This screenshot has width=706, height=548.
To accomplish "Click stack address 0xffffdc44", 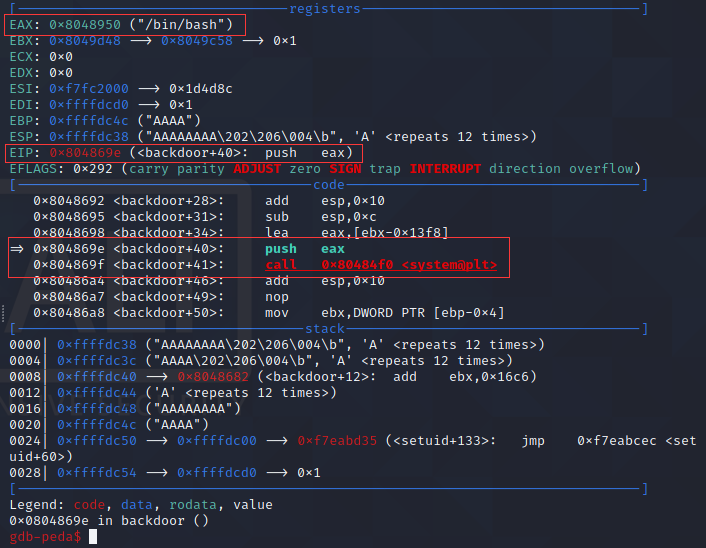I will (97, 393).
